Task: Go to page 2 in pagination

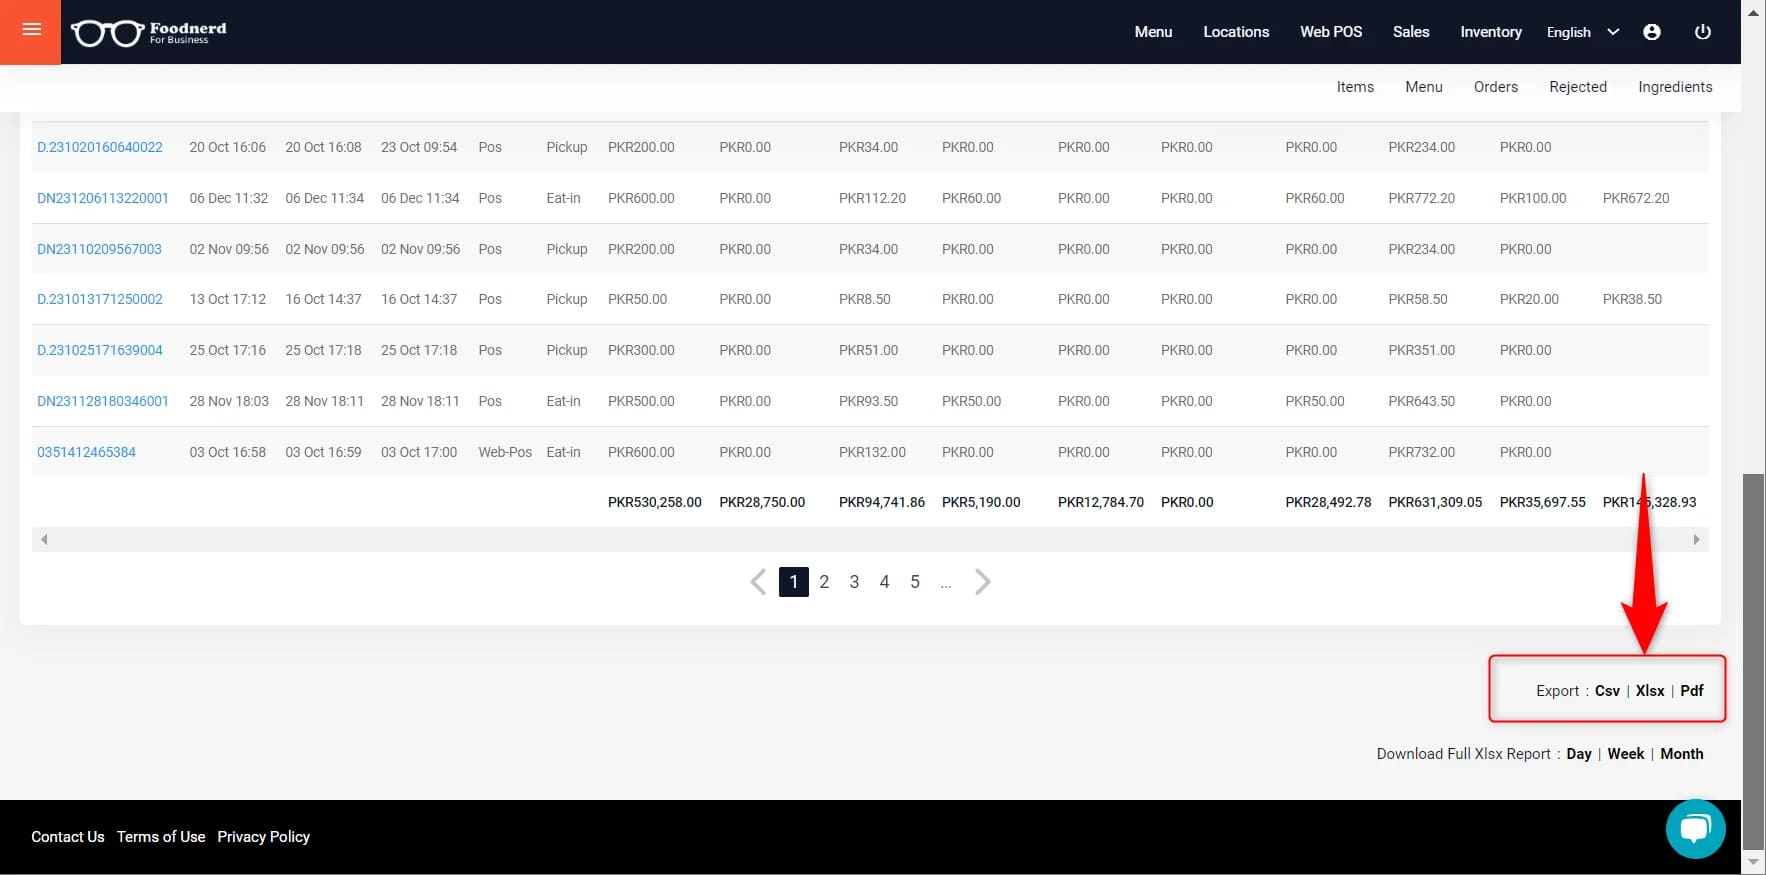Action: click(x=824, y=582)
